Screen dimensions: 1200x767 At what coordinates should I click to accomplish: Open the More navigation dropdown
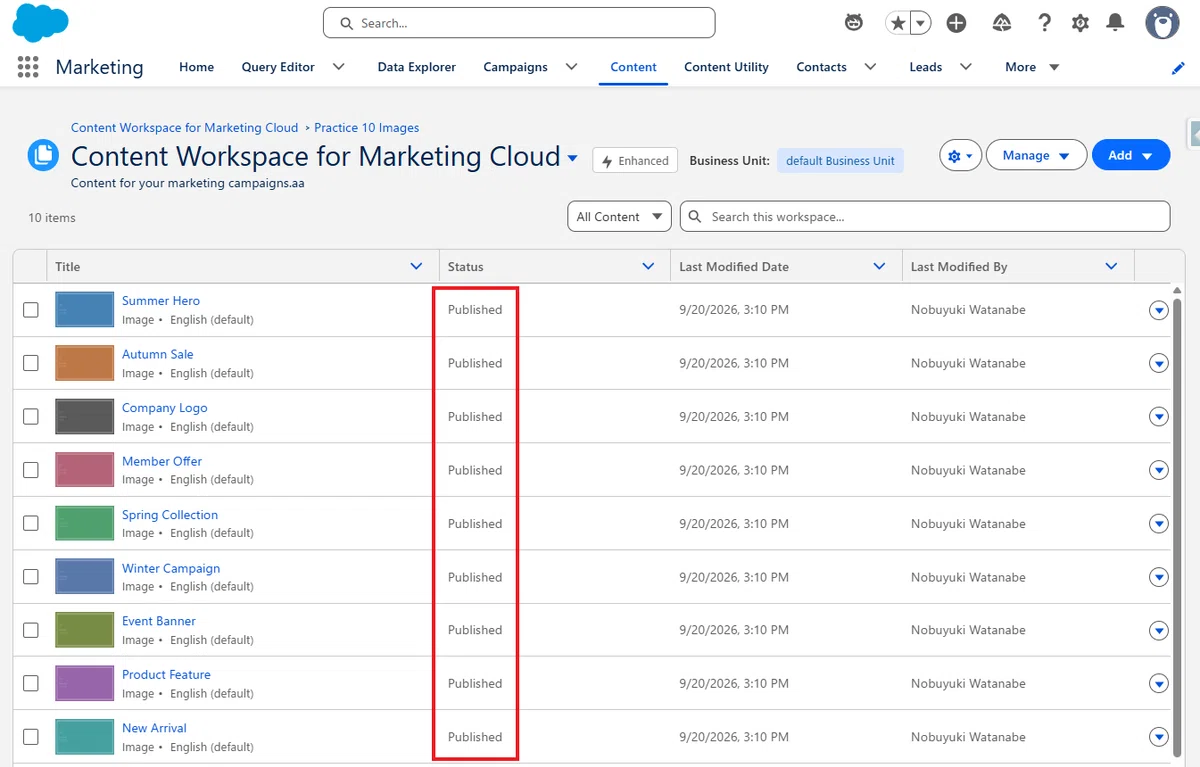tap(1032, 67)
